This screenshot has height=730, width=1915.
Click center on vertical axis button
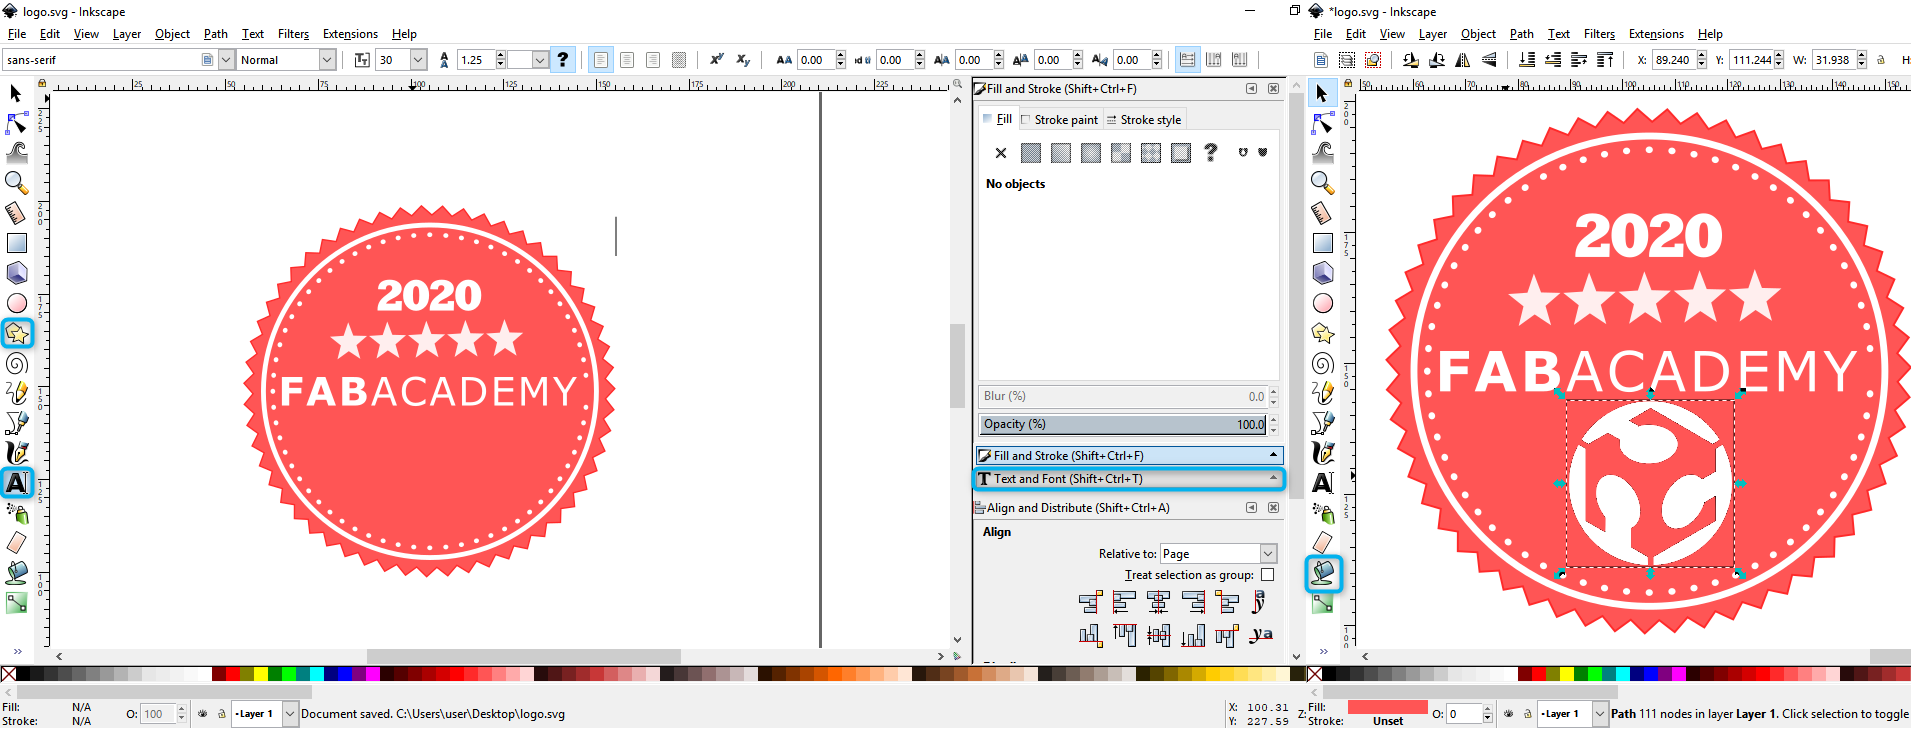coord(1158,602)
